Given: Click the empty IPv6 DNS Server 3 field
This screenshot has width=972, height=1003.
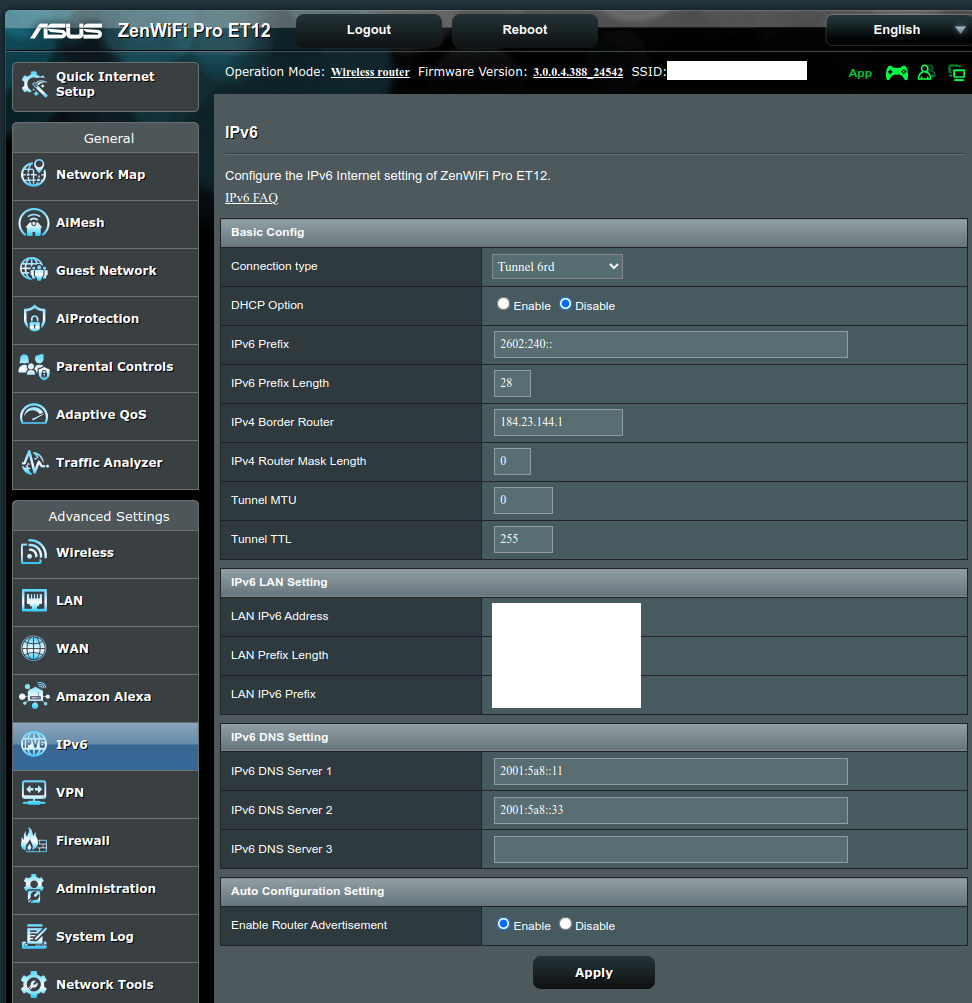Looking at the screenshot, I should [671, 849].
